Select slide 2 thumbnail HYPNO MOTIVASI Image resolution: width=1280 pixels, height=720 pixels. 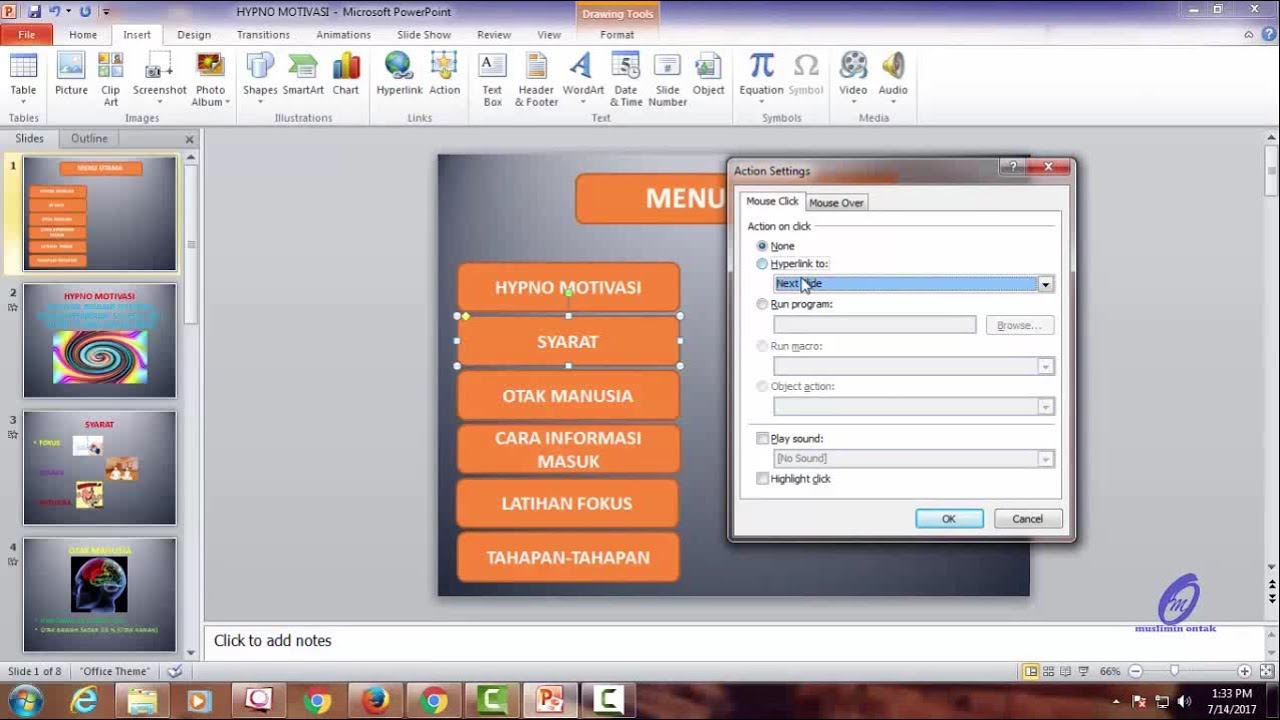click(x=100, y=341)
